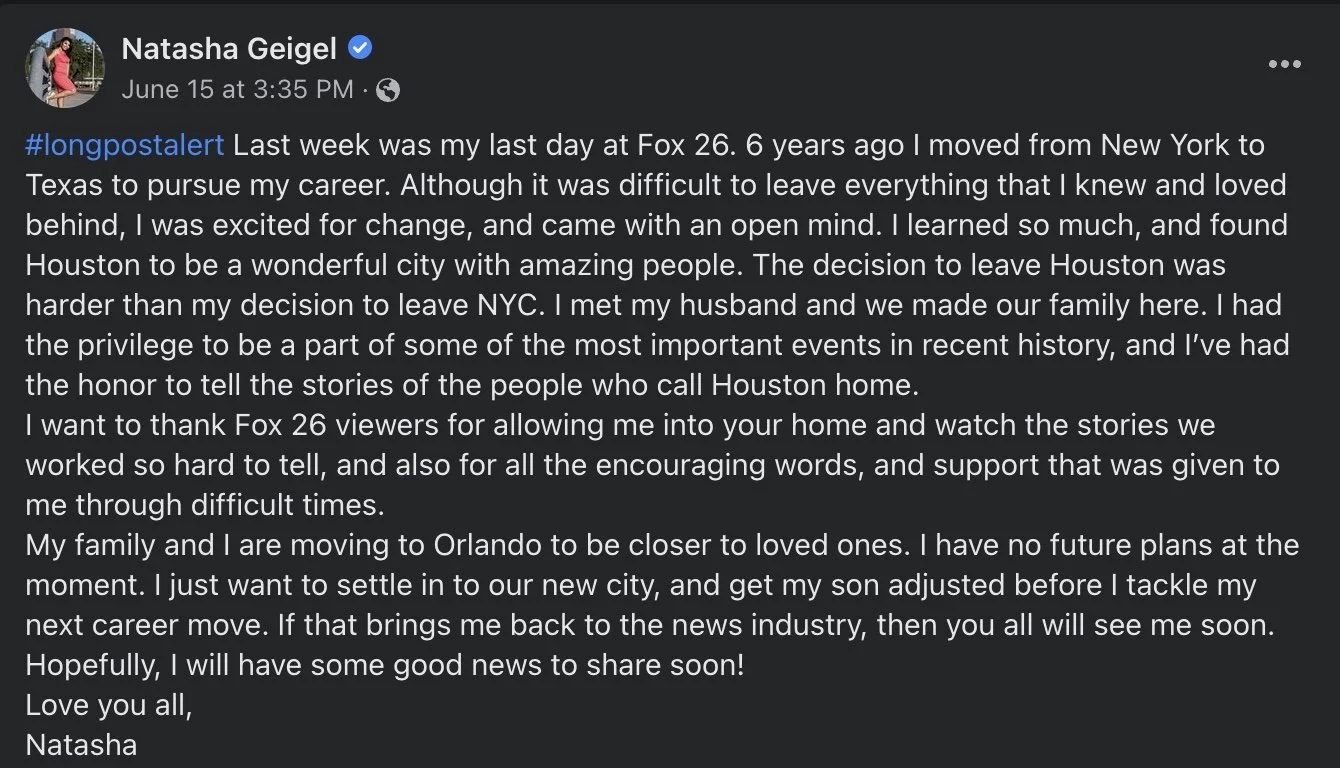The height and width of the screenshot is (768, 1340).
Task: Open the three-dot post options menu
Action: tap(1284, 65)
